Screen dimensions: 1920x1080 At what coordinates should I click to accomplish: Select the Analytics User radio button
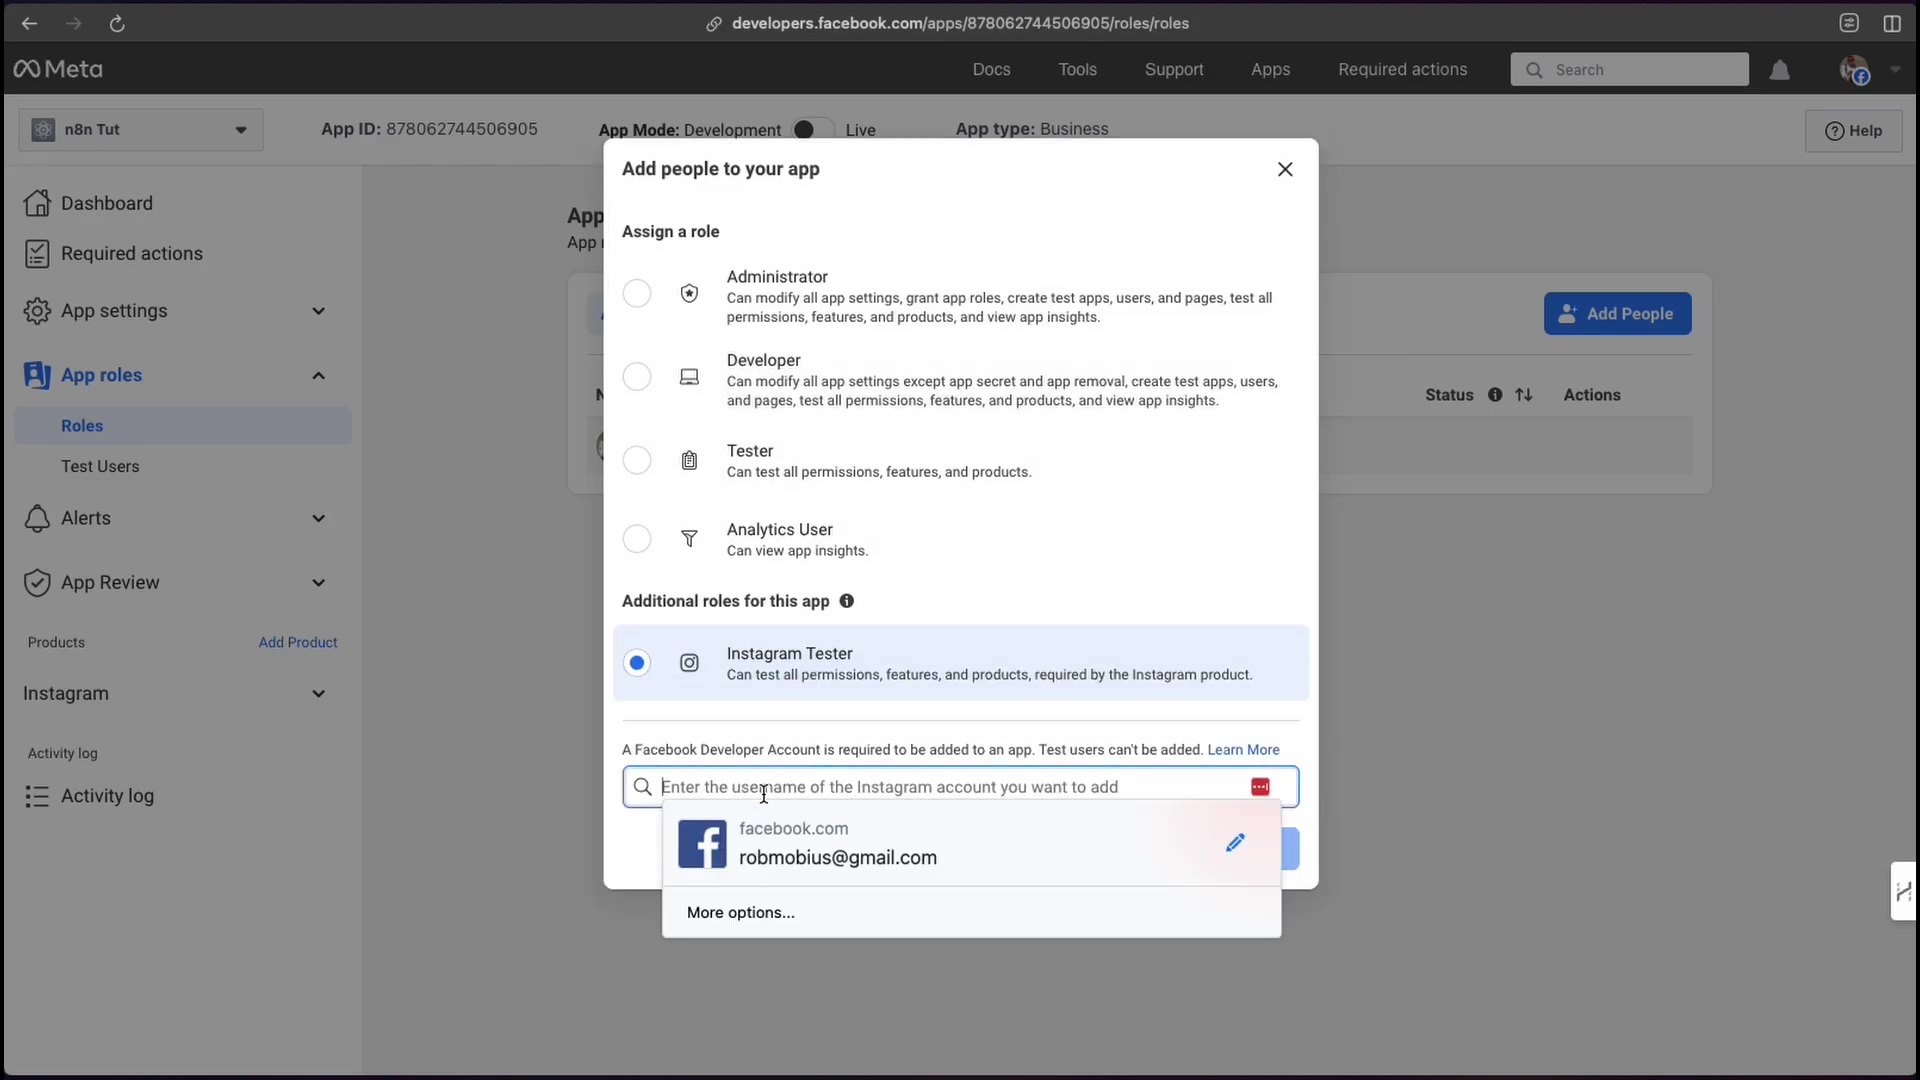637,539
